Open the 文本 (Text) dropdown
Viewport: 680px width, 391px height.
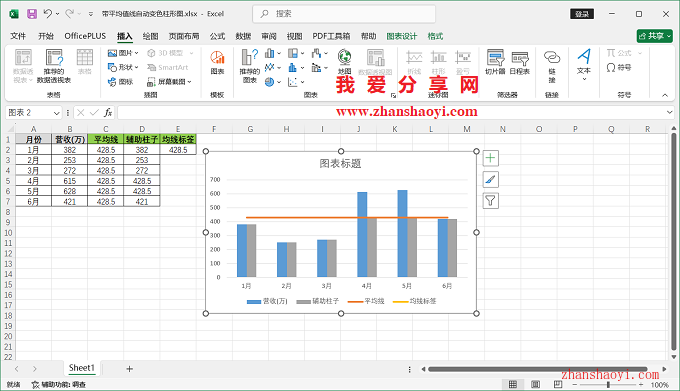(x=584, y=66)
